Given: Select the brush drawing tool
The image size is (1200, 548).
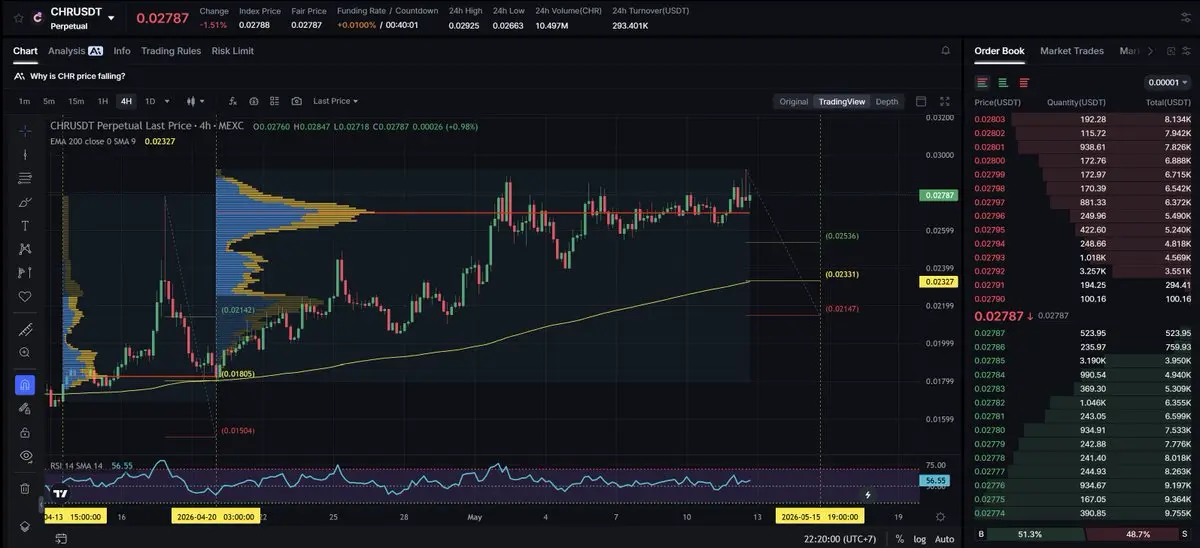Looking at the screenshot, I should (25, 202).
